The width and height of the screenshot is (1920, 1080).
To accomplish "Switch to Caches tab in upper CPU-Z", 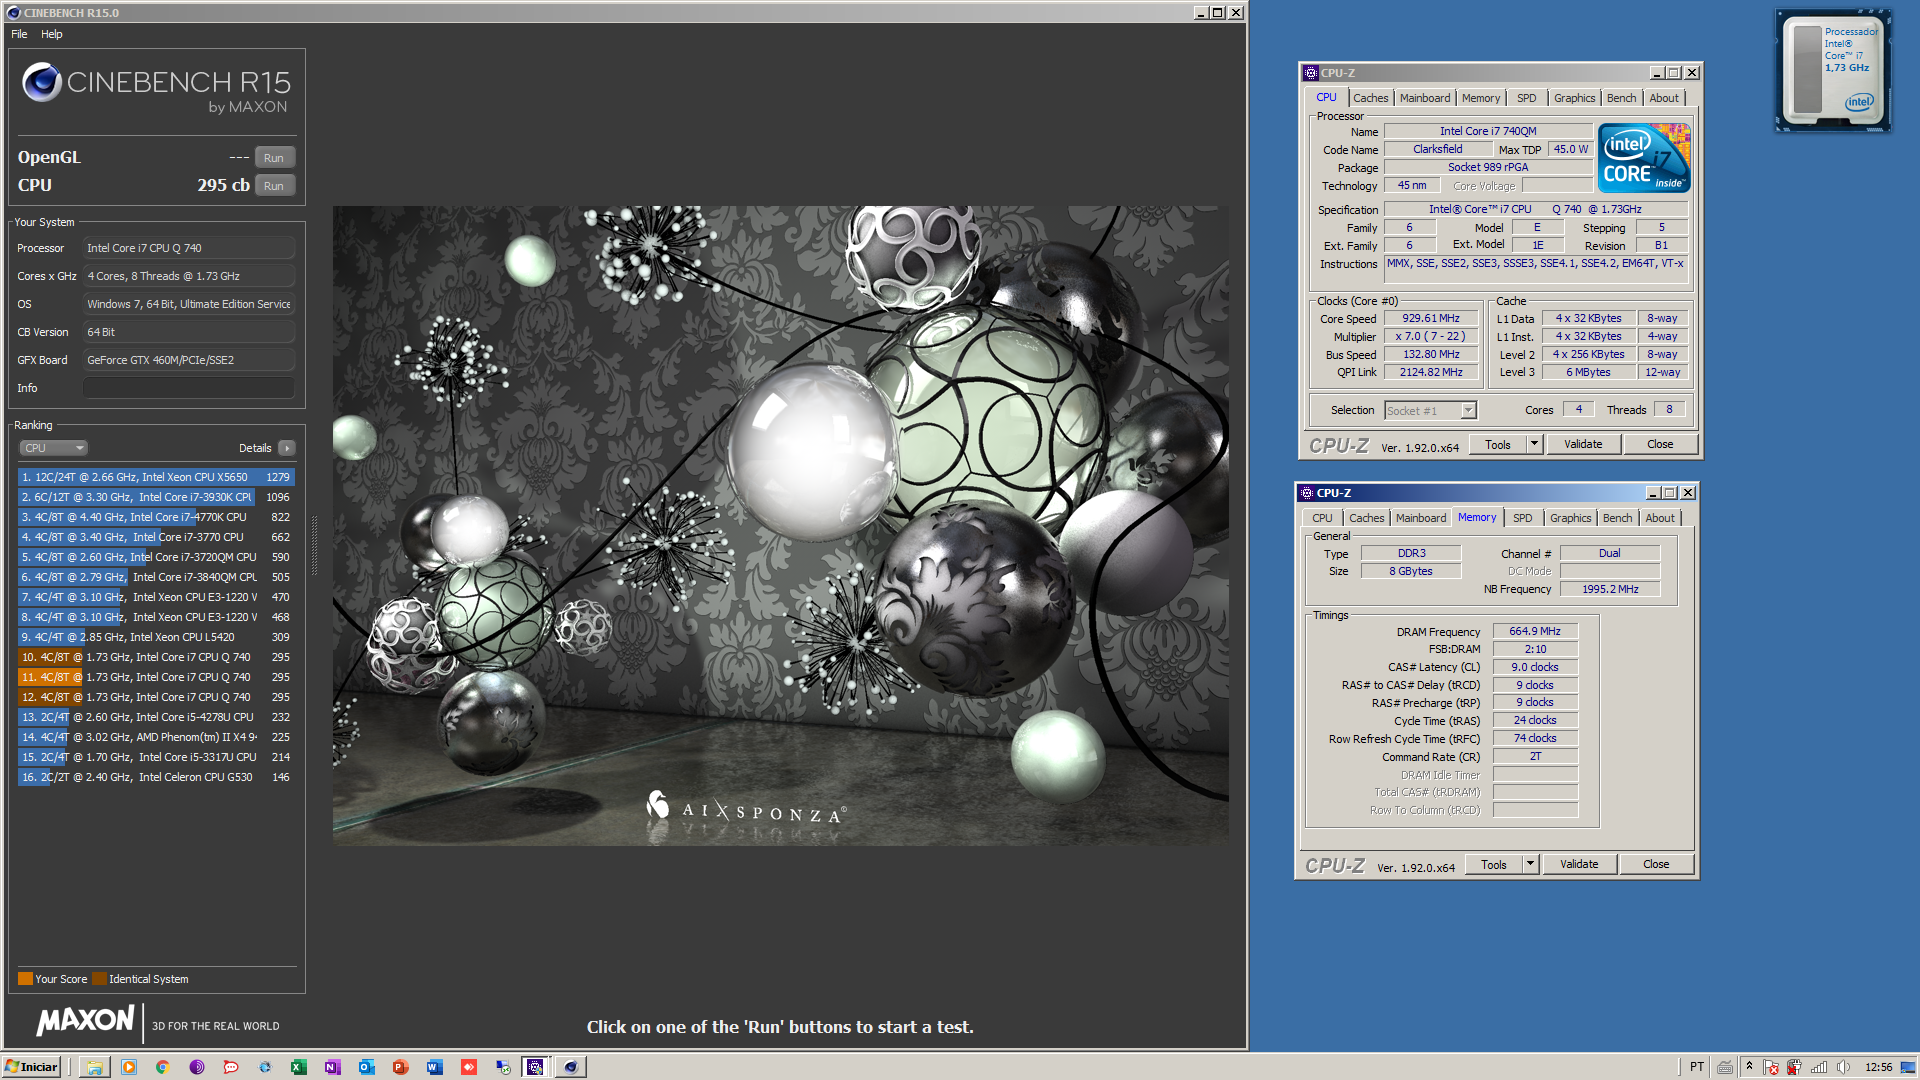I will (1370, 98).
